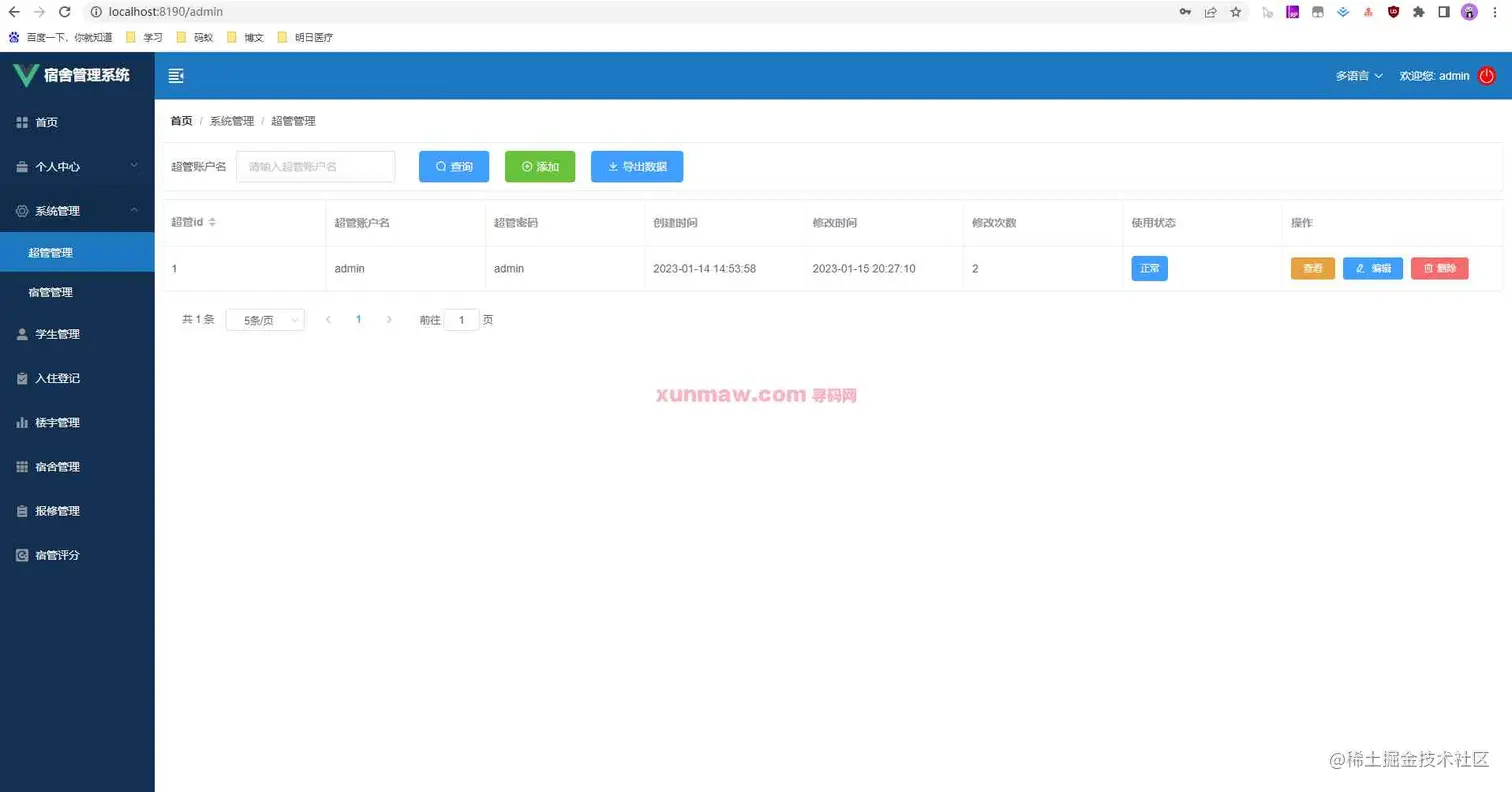Open the 明日医疗 bookmark folder
The width and height of the screenshot is (1512, 792).
coord(305,37)
